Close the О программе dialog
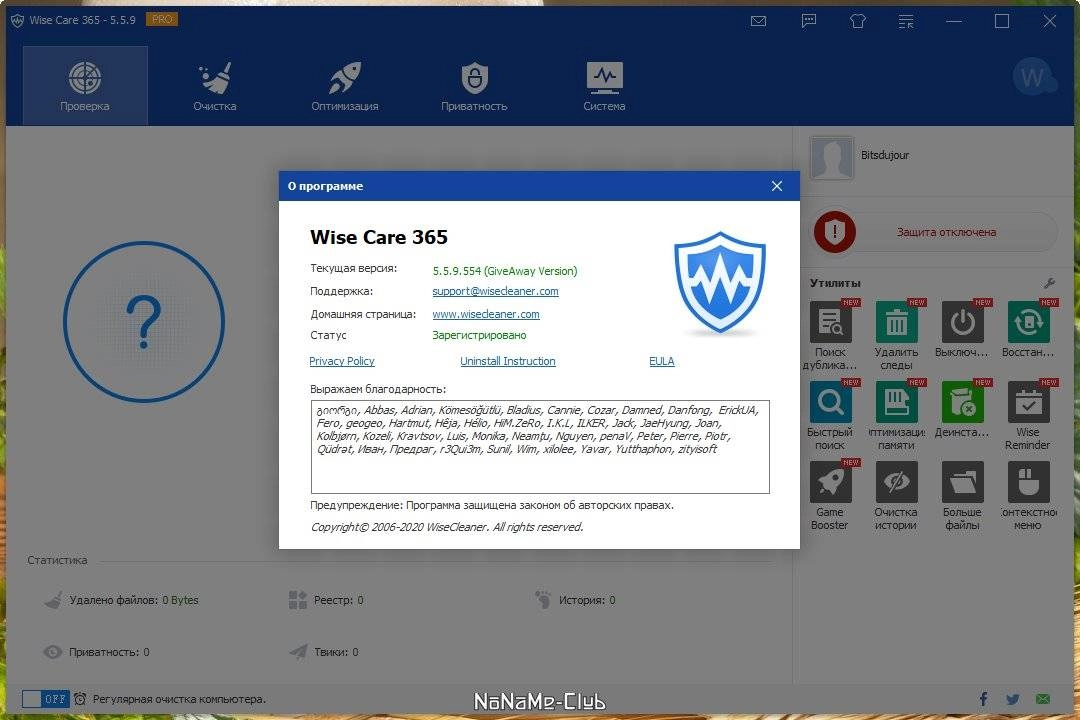The height and width of the screenshot is (720, 1080). pos(777,186)
